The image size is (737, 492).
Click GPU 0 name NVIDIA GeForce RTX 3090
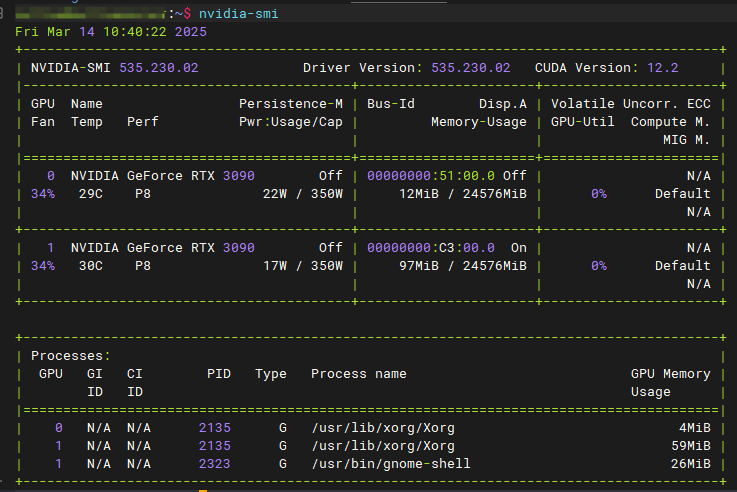163,176
